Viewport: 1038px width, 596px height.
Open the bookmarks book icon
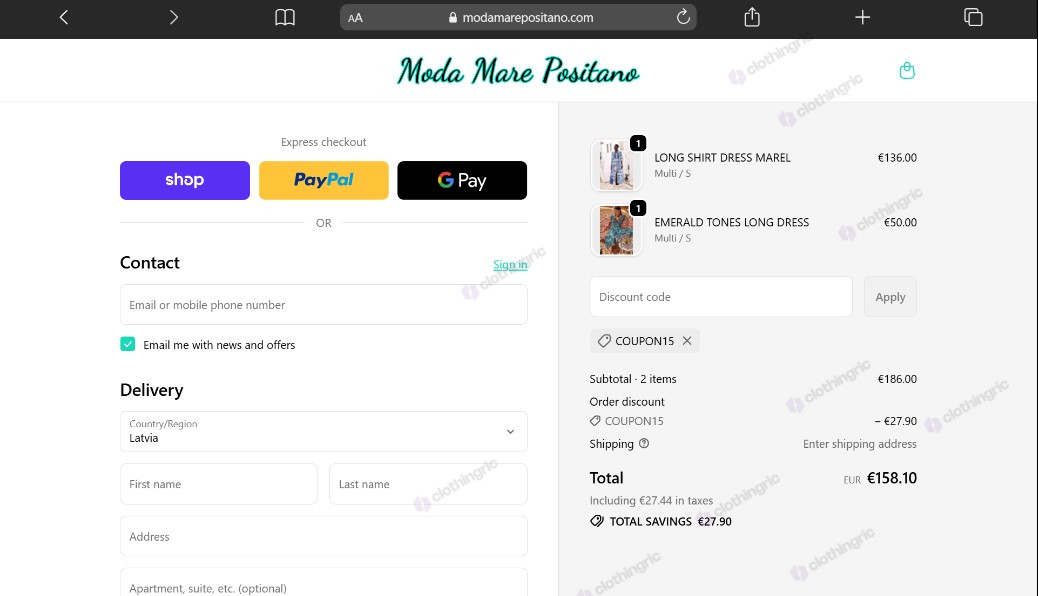[285, 17]
